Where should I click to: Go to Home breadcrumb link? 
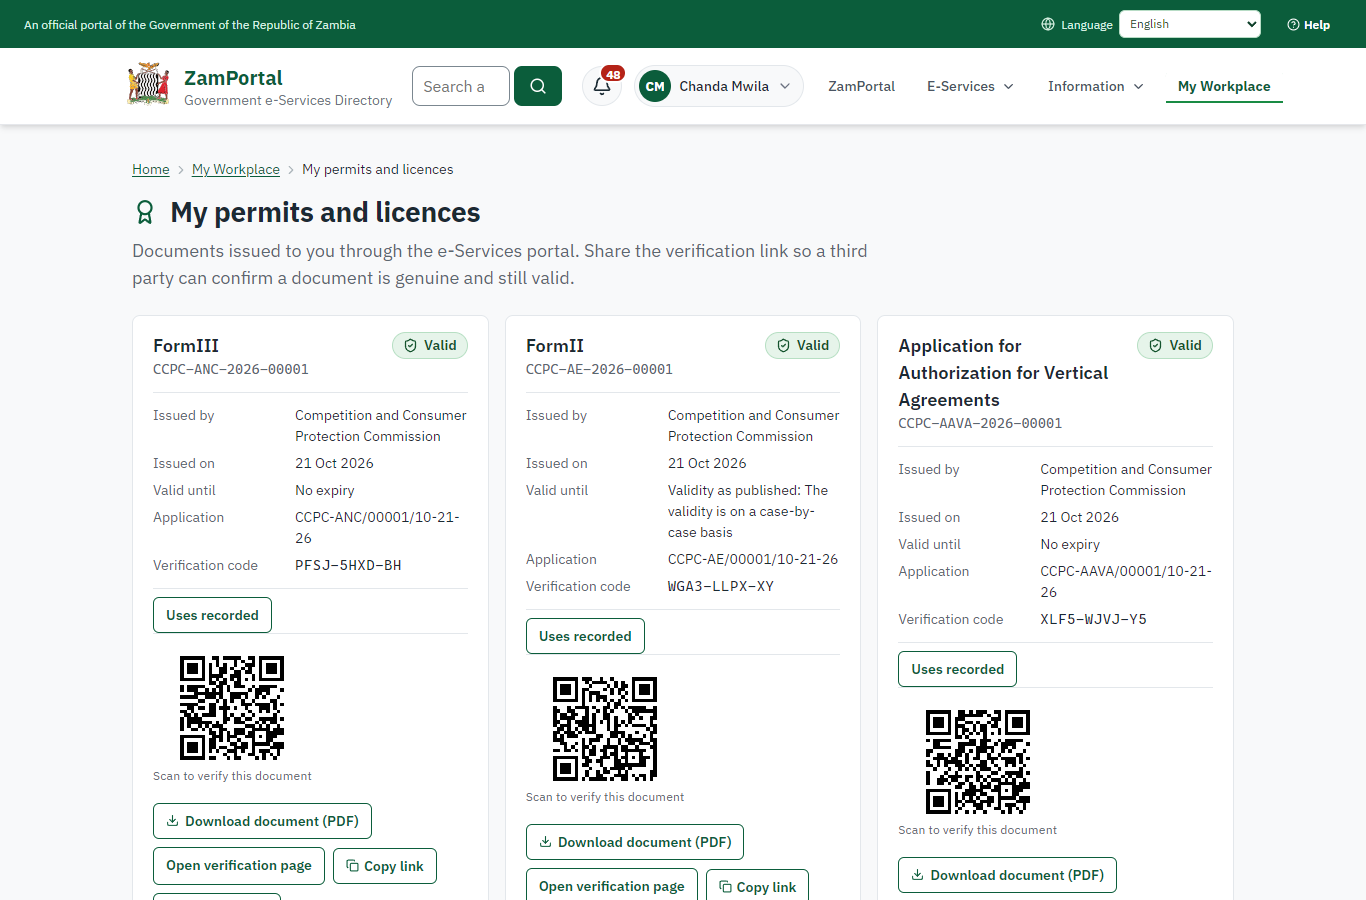(x=151, y=169)
